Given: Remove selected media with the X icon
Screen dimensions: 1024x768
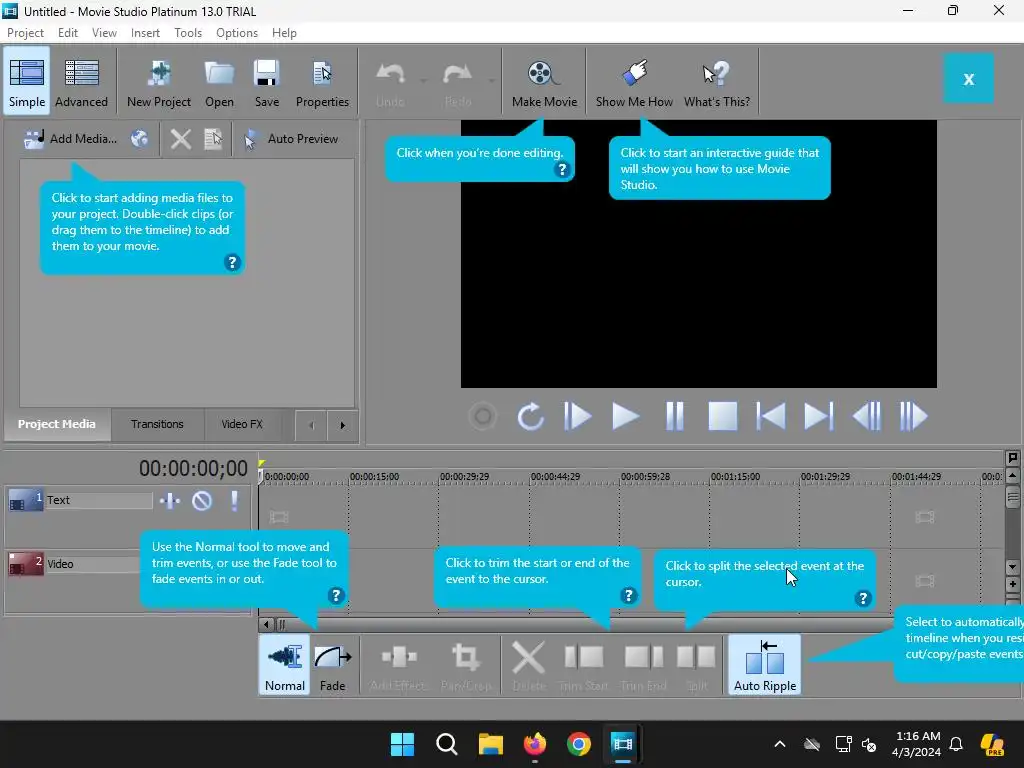Looking at the screenshot, I should click(x=181, y=138).
